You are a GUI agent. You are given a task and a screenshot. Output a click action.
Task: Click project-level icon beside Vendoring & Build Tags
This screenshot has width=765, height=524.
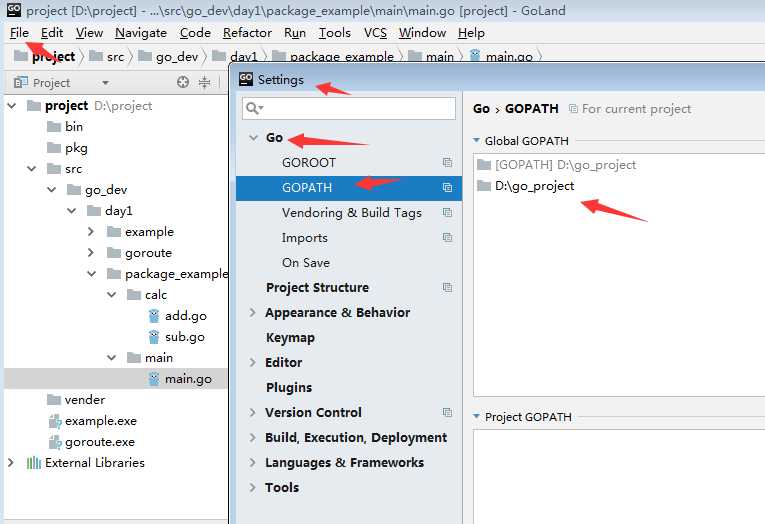[x=447, y=212]
